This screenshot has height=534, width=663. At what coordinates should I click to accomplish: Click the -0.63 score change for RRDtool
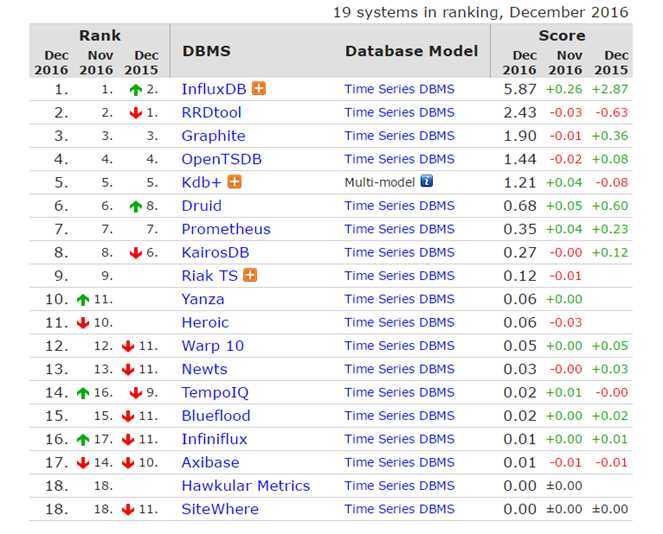(611, 112)
